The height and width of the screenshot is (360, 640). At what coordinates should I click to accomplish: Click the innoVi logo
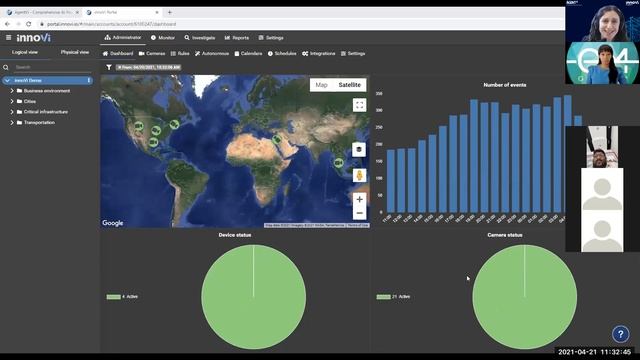(x=33, y=38)
